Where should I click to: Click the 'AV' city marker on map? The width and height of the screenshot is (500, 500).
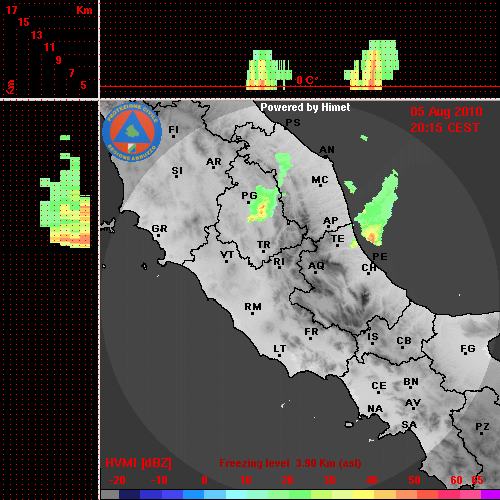[x=413, y=404]
